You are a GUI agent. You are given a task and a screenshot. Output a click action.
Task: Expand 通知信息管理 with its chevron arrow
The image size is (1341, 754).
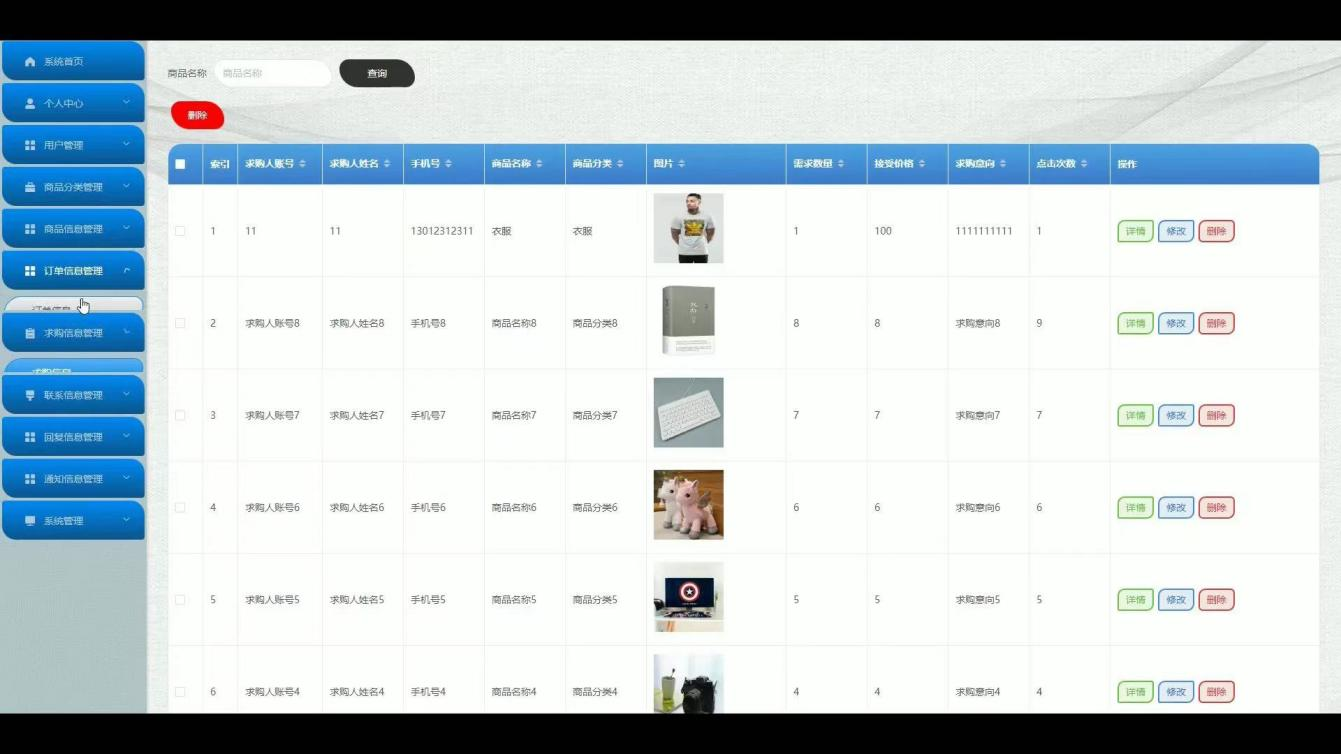[127, 478]
